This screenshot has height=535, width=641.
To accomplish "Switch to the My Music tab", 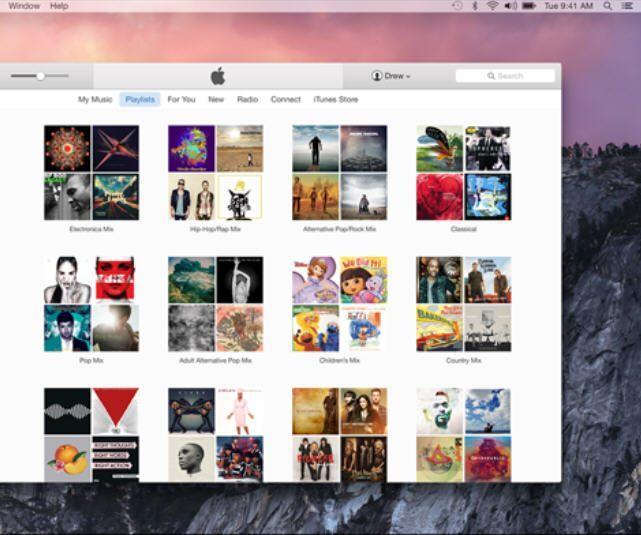I will [x=95, y=99].
